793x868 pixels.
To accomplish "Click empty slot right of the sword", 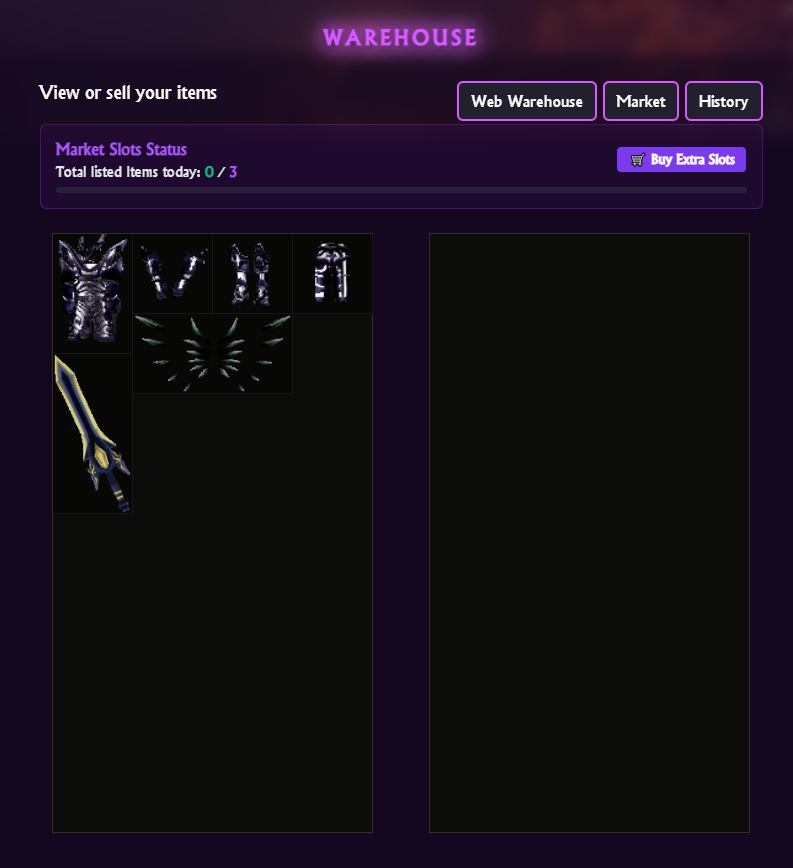I will click(x=173, y=433).
